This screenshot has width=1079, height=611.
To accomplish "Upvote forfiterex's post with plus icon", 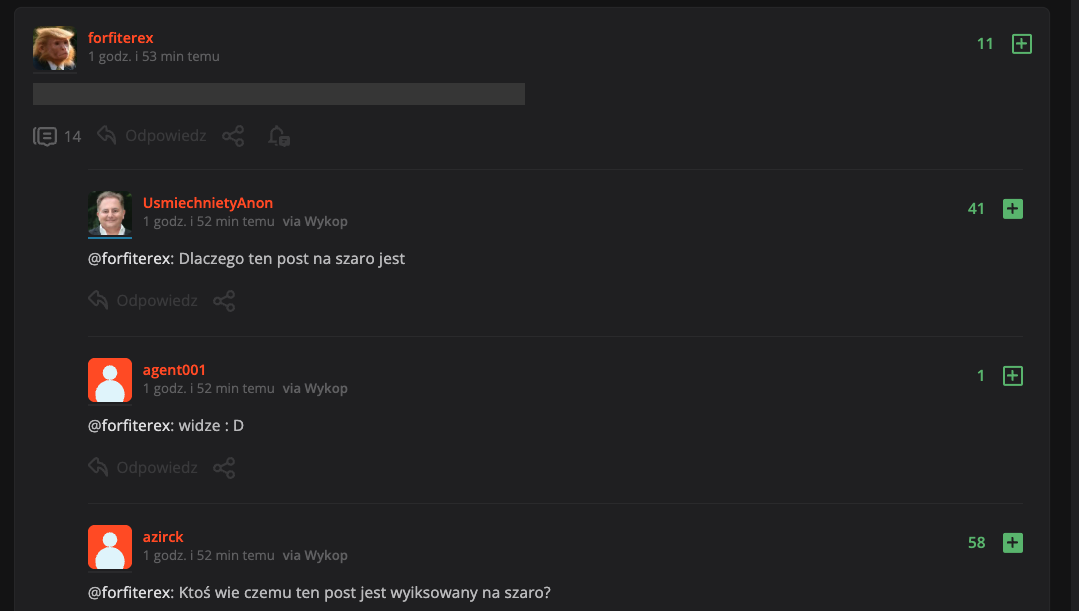I will [1021, 44].
